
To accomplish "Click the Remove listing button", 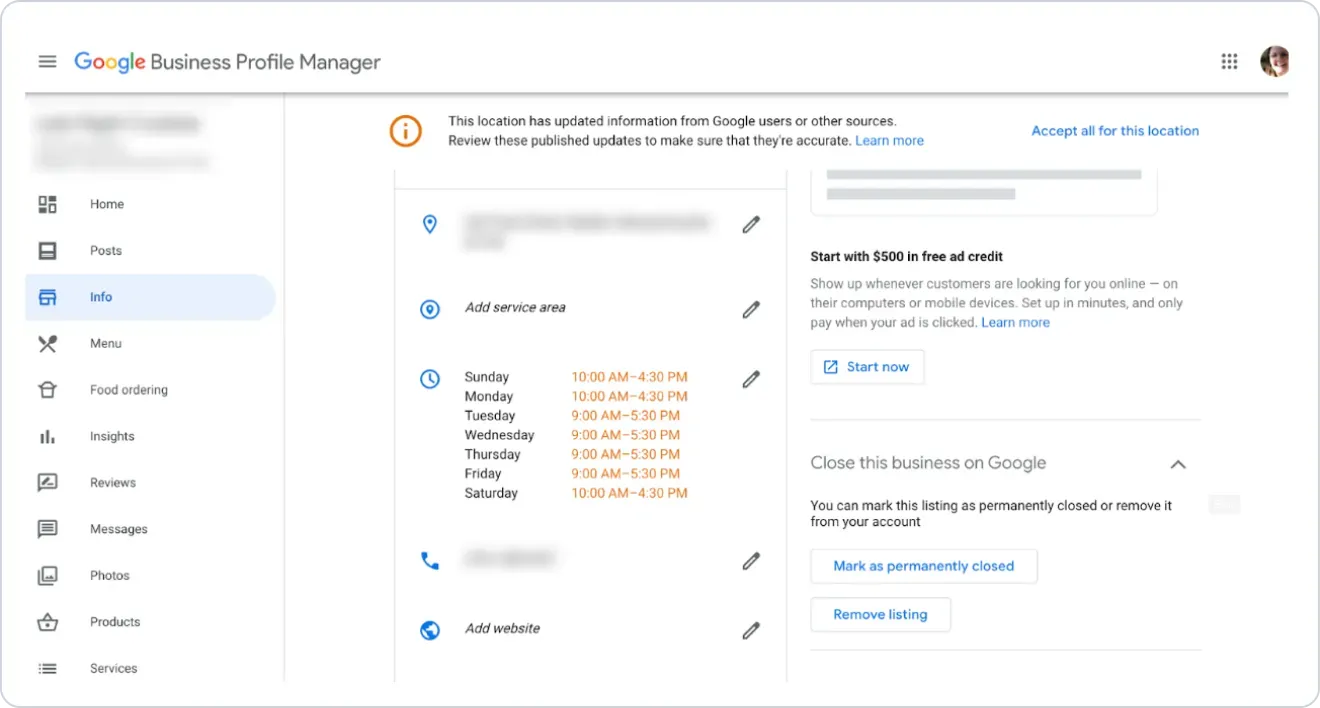I will coord(880,615).
